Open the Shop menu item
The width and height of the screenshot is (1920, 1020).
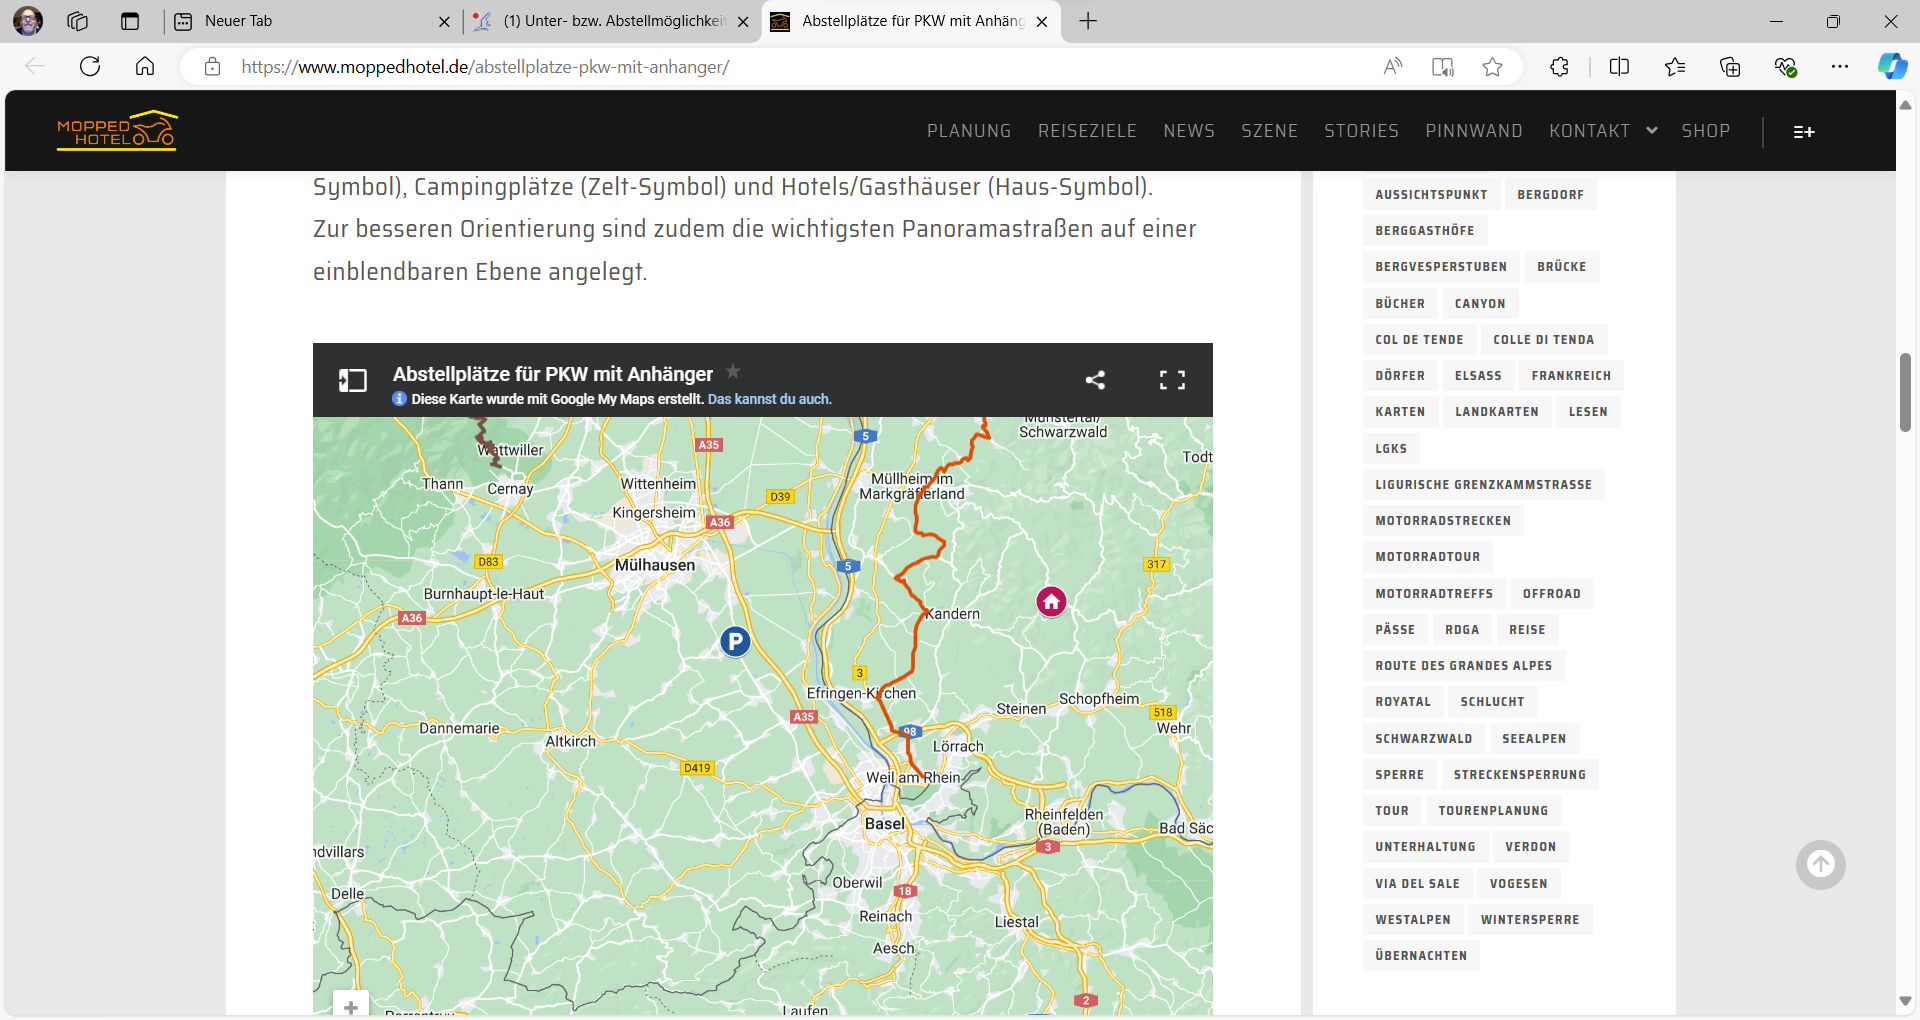point(1705,131)
